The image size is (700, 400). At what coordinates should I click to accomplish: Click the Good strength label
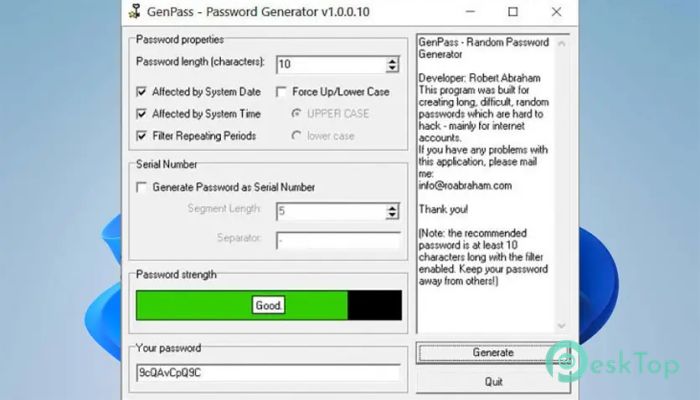[x=268, y=305]
